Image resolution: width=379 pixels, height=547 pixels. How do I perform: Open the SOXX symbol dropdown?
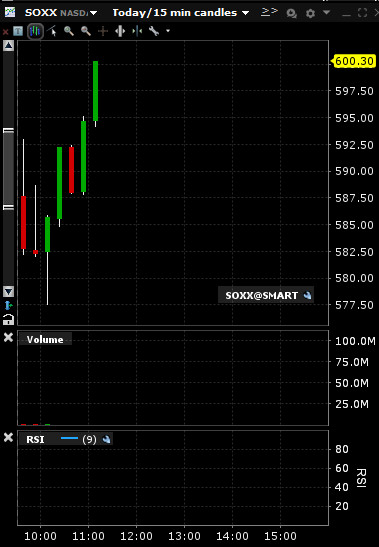click(x=94, y=13)
